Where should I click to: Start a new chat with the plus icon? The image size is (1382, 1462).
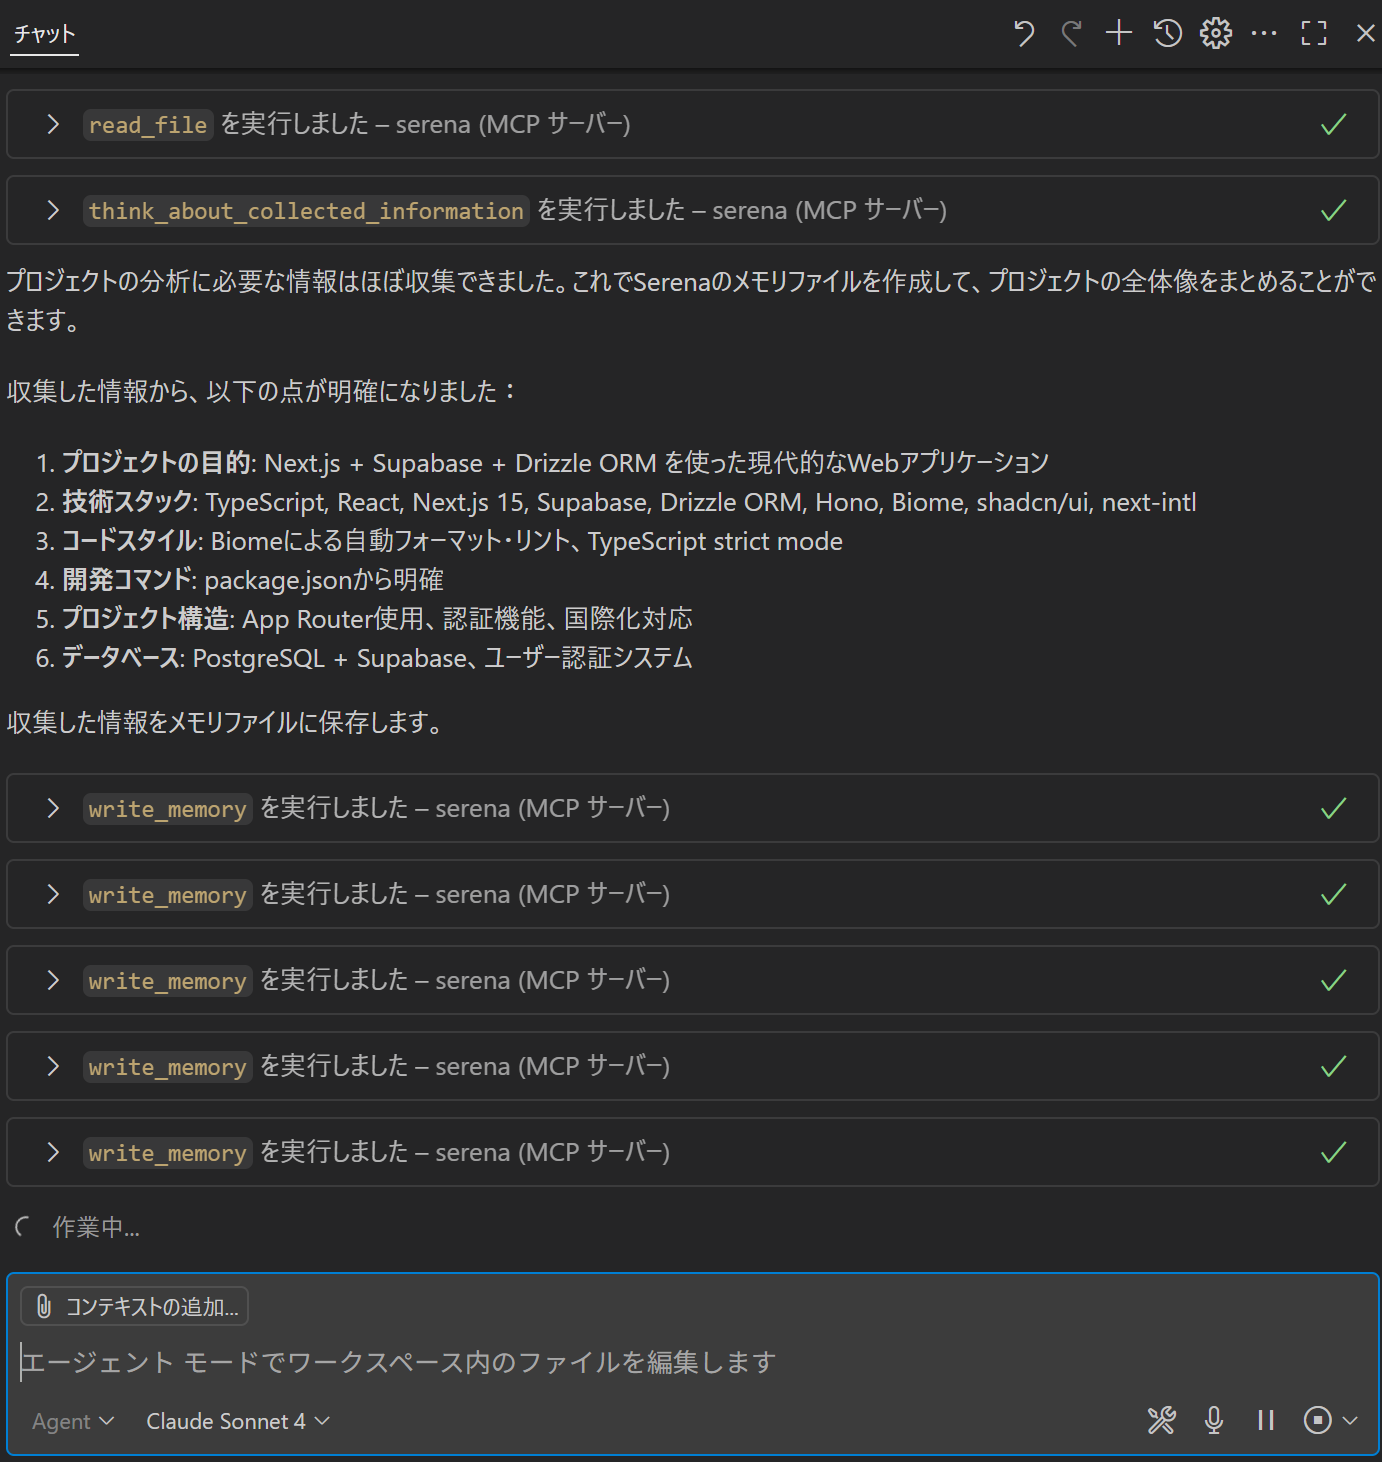(x=1118, y=33)
